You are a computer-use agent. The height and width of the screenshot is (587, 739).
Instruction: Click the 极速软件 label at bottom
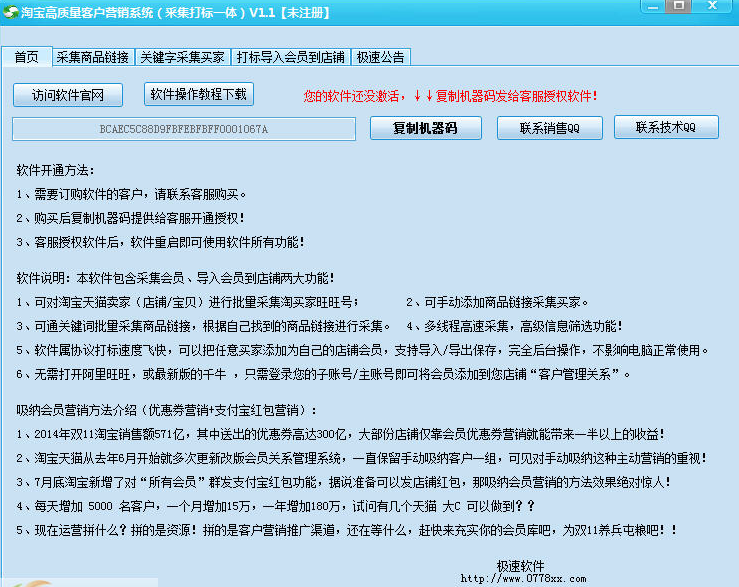click(x=520, y=566)
